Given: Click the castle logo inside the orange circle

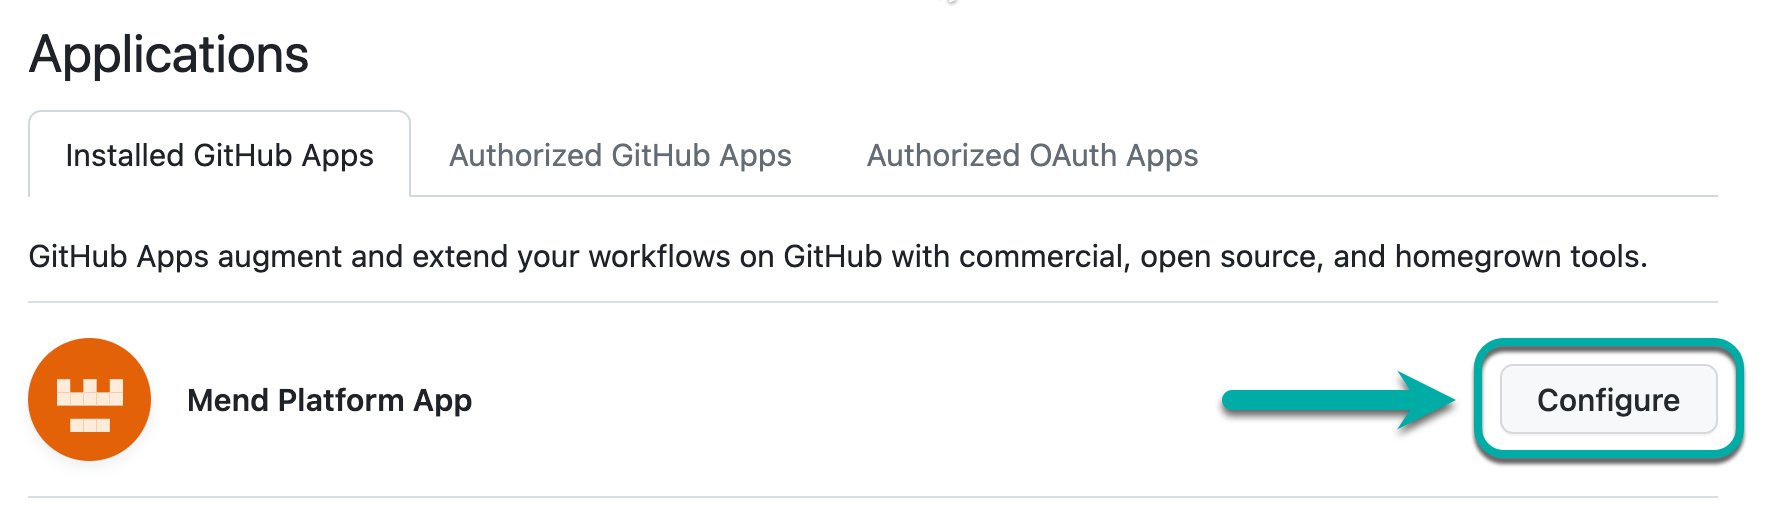Looking at the screenshot, I should 89,403.
